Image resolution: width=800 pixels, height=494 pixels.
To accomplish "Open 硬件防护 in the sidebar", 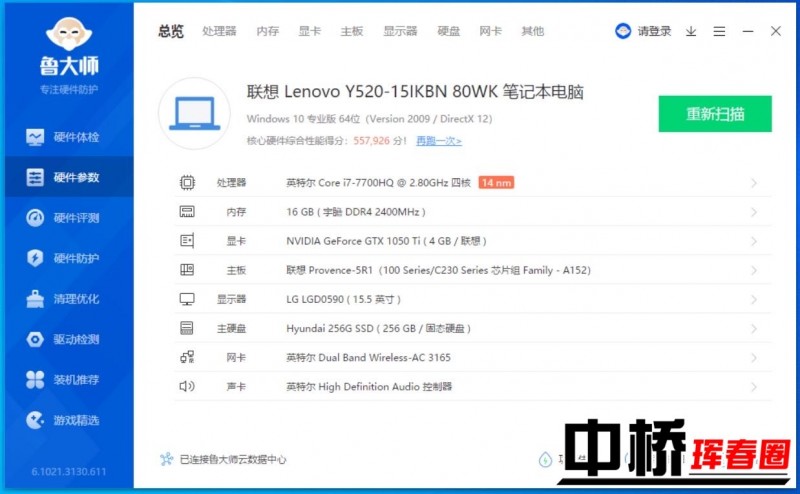I will 67,258.
